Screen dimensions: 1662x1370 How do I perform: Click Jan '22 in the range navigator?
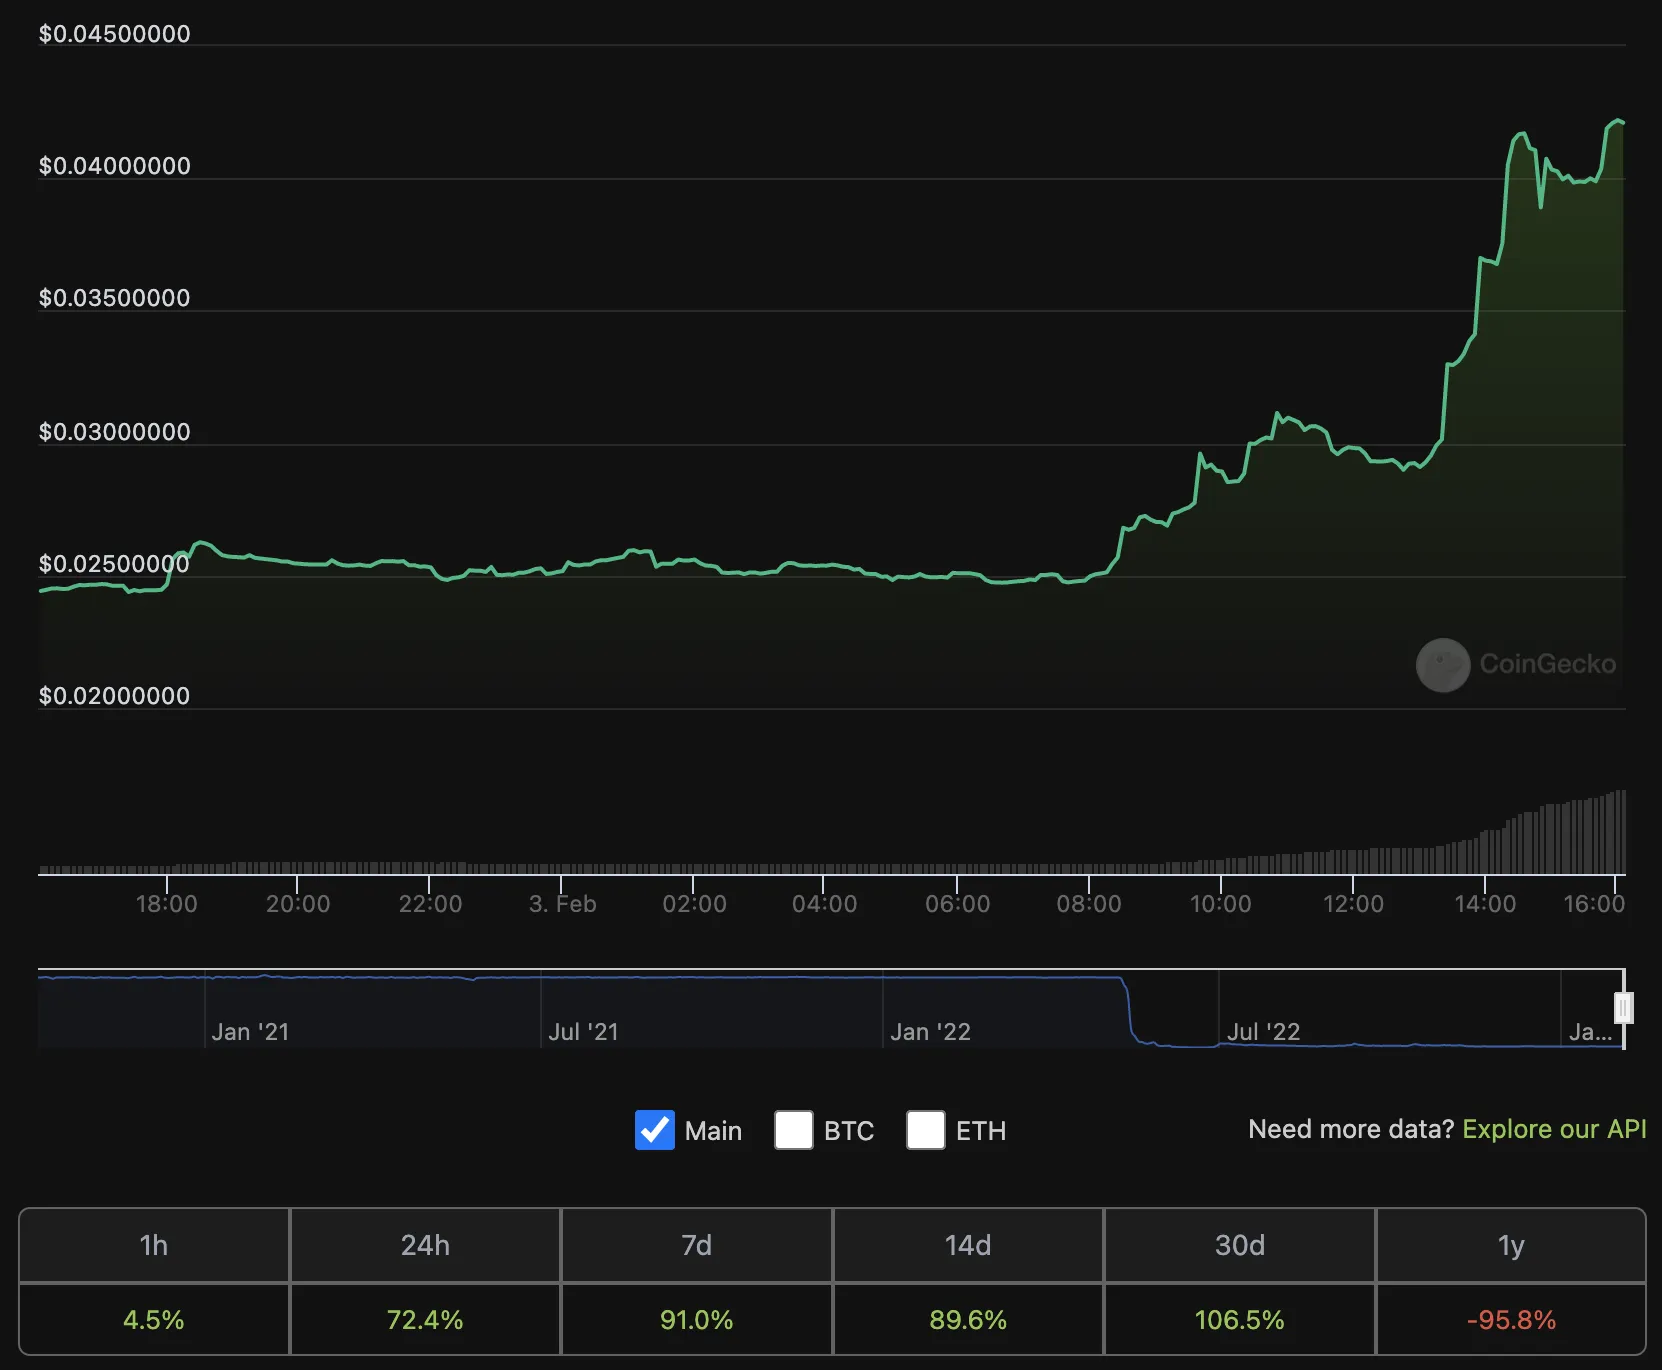(x=931, y=1032)
